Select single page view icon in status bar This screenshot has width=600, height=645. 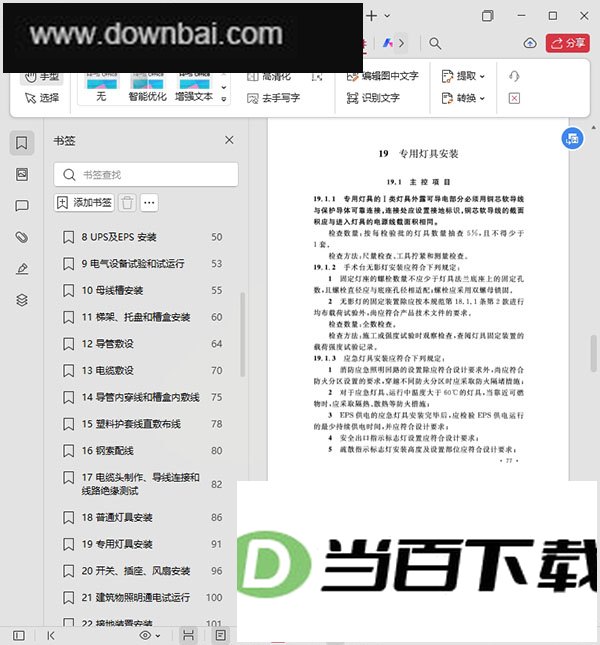221,635
